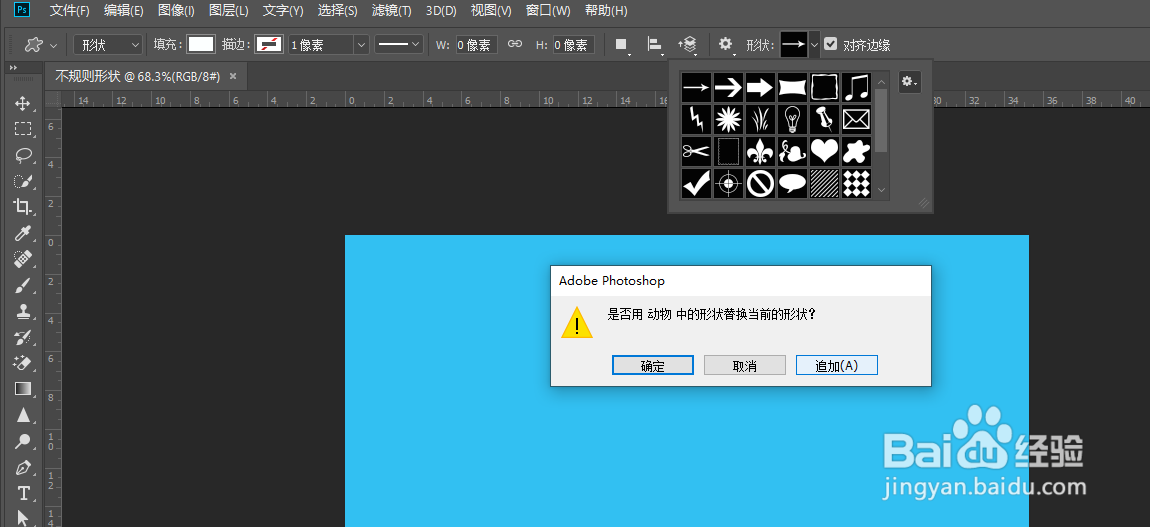Open the path arrangement dropdown

[688, 45]
